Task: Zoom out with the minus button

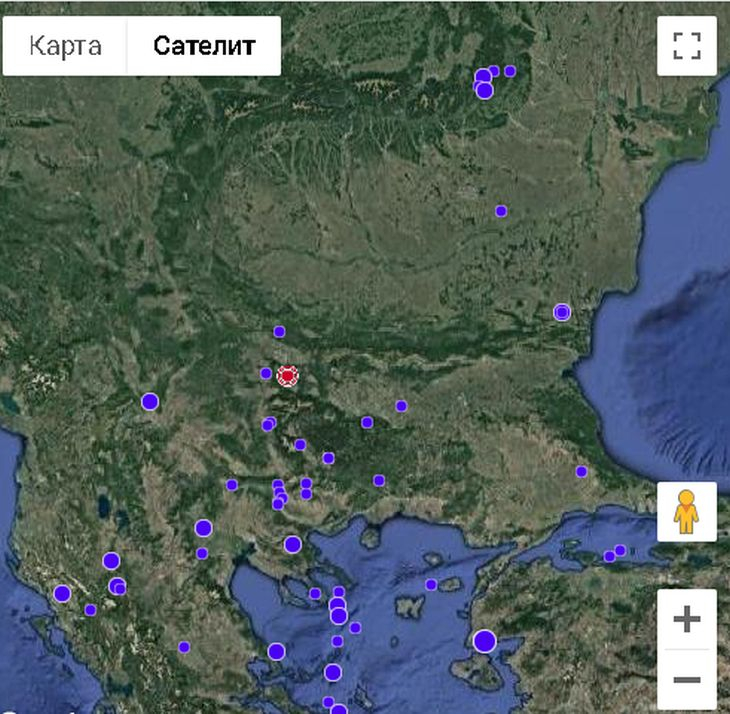Action: tap(687, 680)
